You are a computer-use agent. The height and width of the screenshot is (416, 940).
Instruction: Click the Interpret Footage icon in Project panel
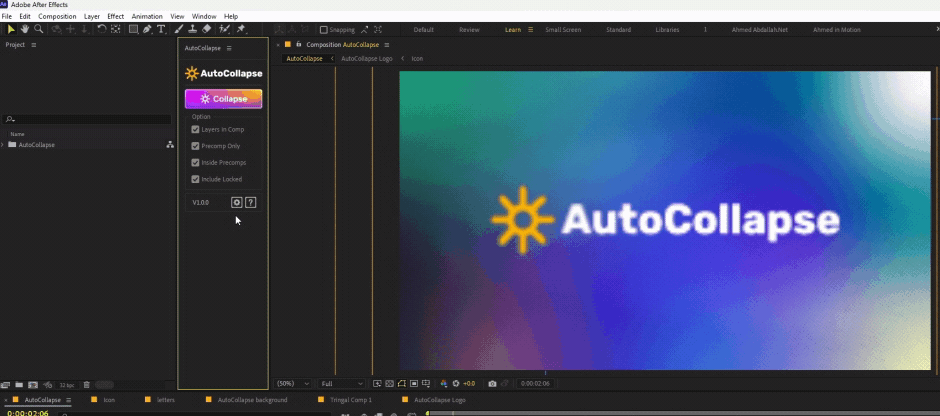click(x=5, y=384)
